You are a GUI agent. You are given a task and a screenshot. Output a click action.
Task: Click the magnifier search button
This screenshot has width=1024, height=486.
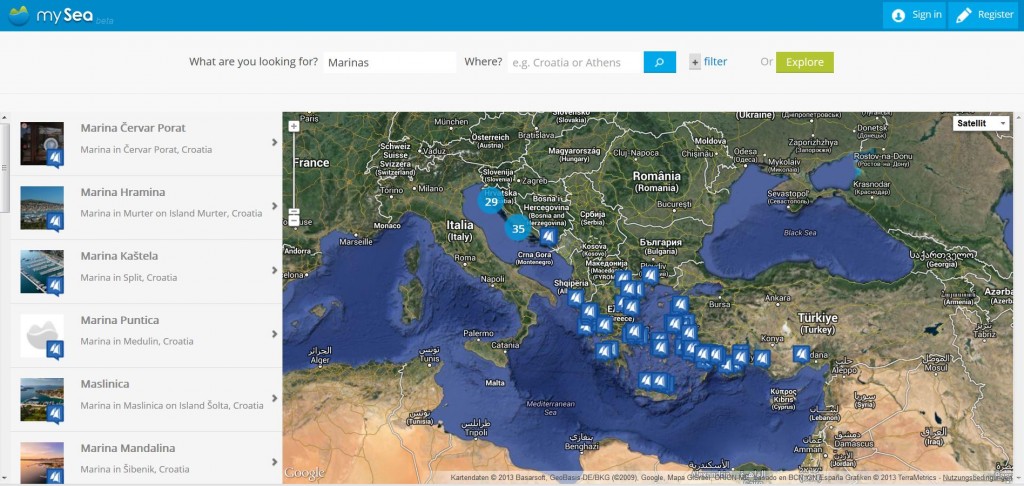[x=660, y=63]
